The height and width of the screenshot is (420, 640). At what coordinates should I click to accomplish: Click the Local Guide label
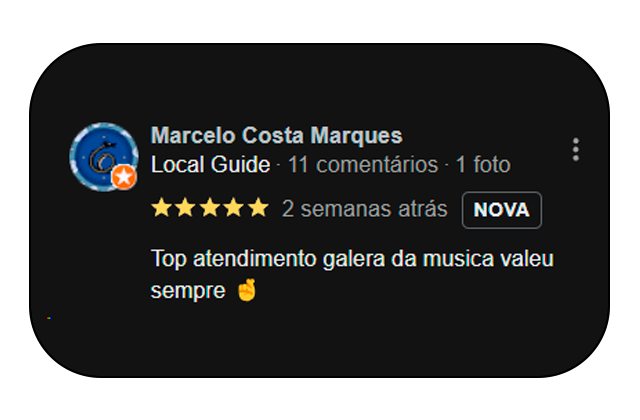[211, 164]
